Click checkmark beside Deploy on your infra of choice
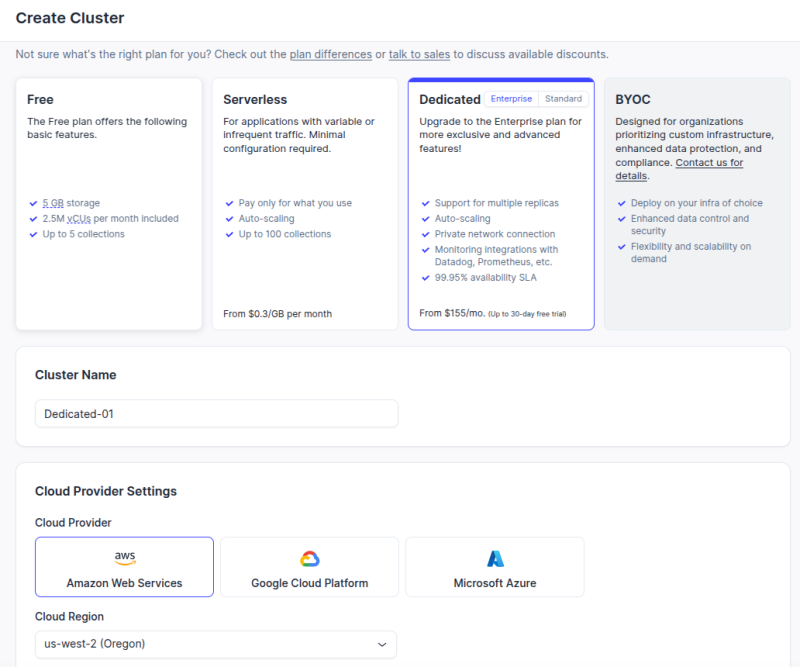 click(622, 203)
